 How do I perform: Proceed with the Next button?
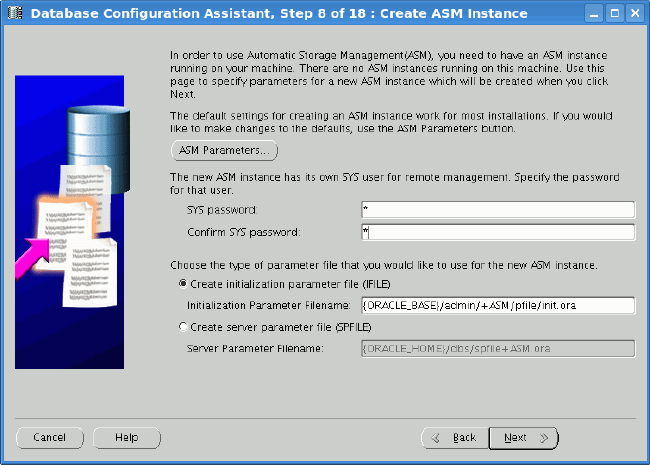point(524,438)
